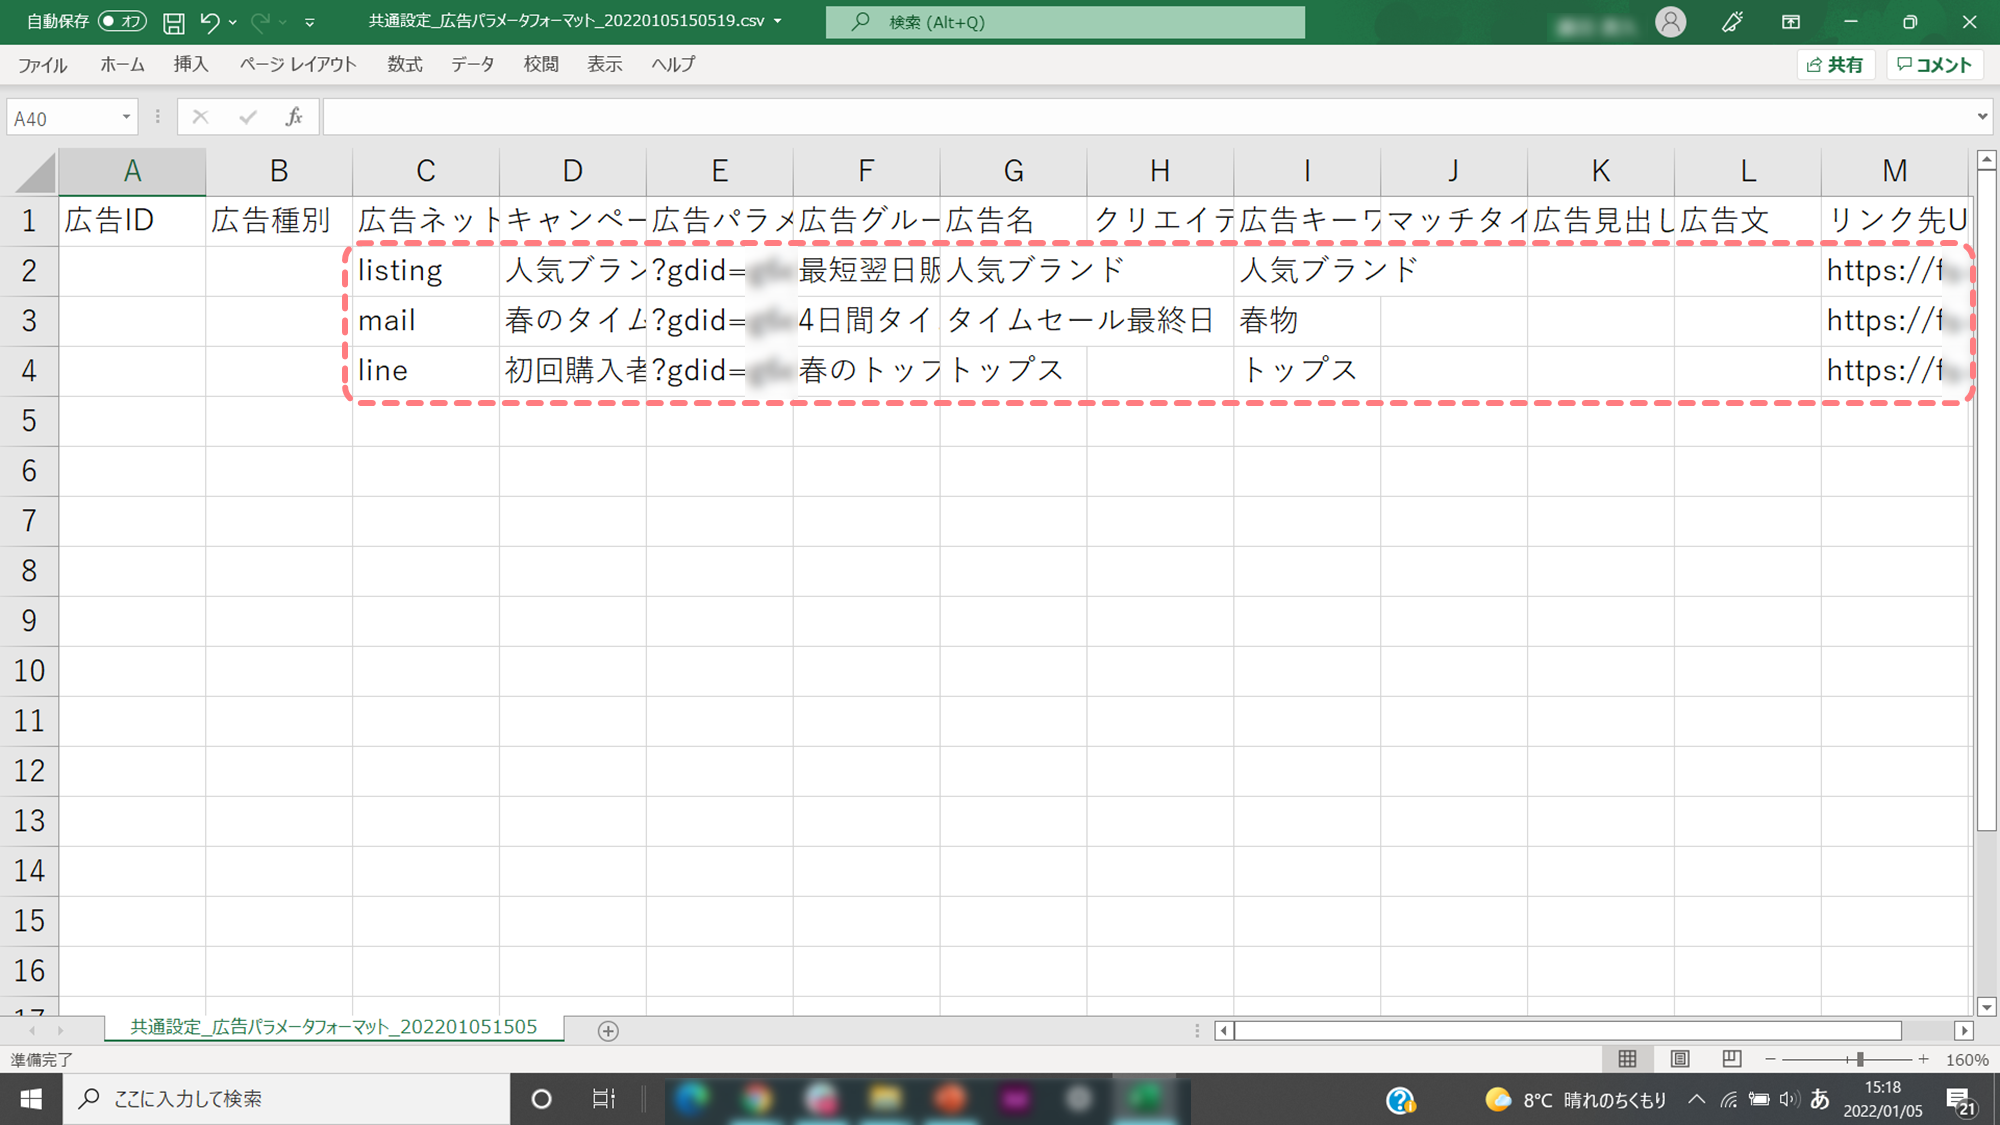Screen dimensions: 2000x1125
Task: Open Ribbon Display Options icon
Action: click(x=1791, y=22)
